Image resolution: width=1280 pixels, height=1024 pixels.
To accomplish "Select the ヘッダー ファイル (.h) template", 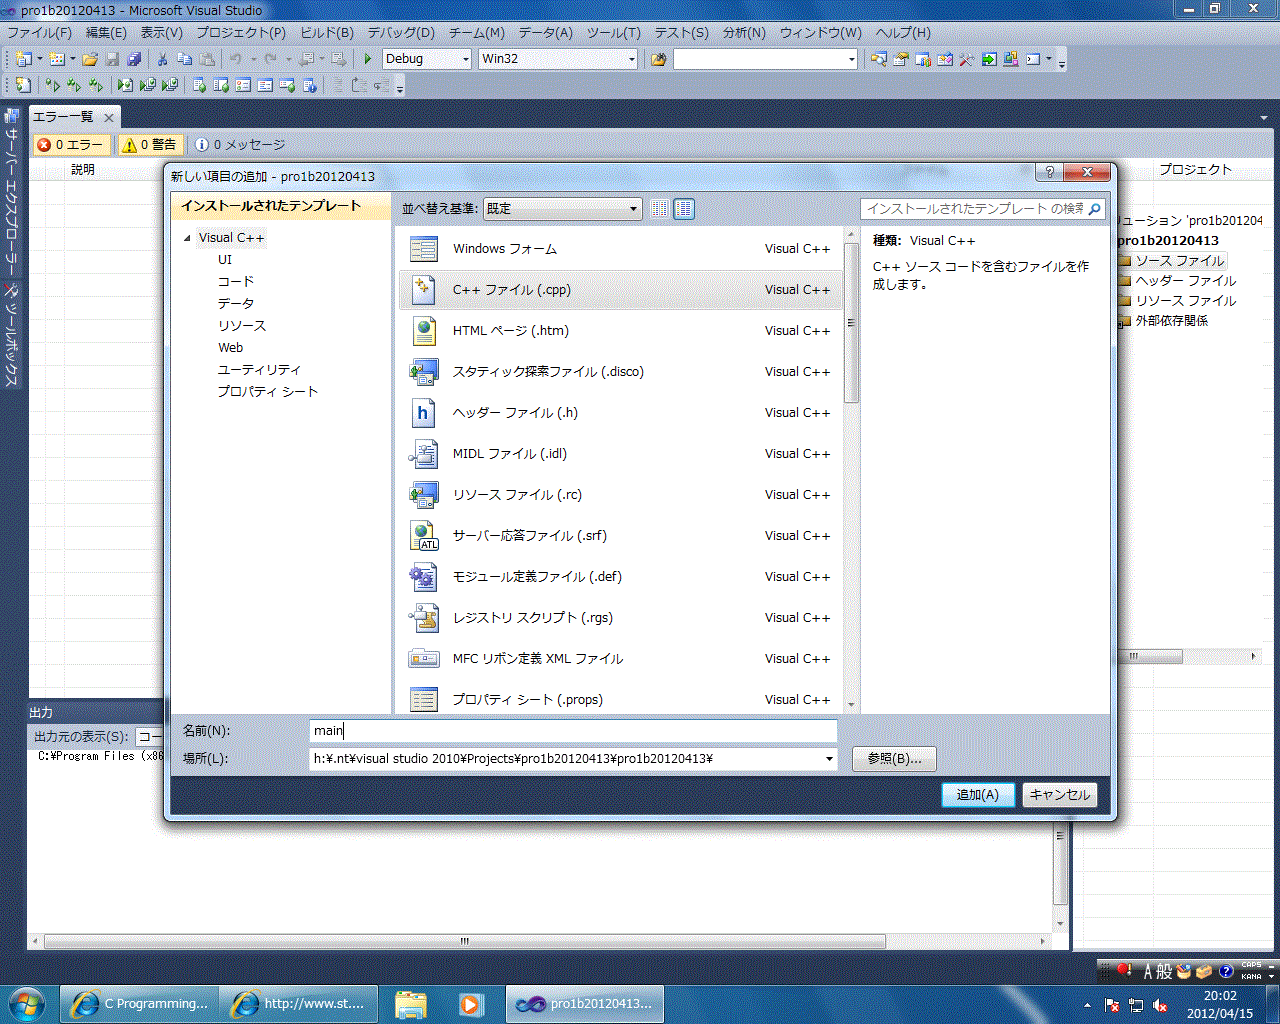I will pos(620,413).
